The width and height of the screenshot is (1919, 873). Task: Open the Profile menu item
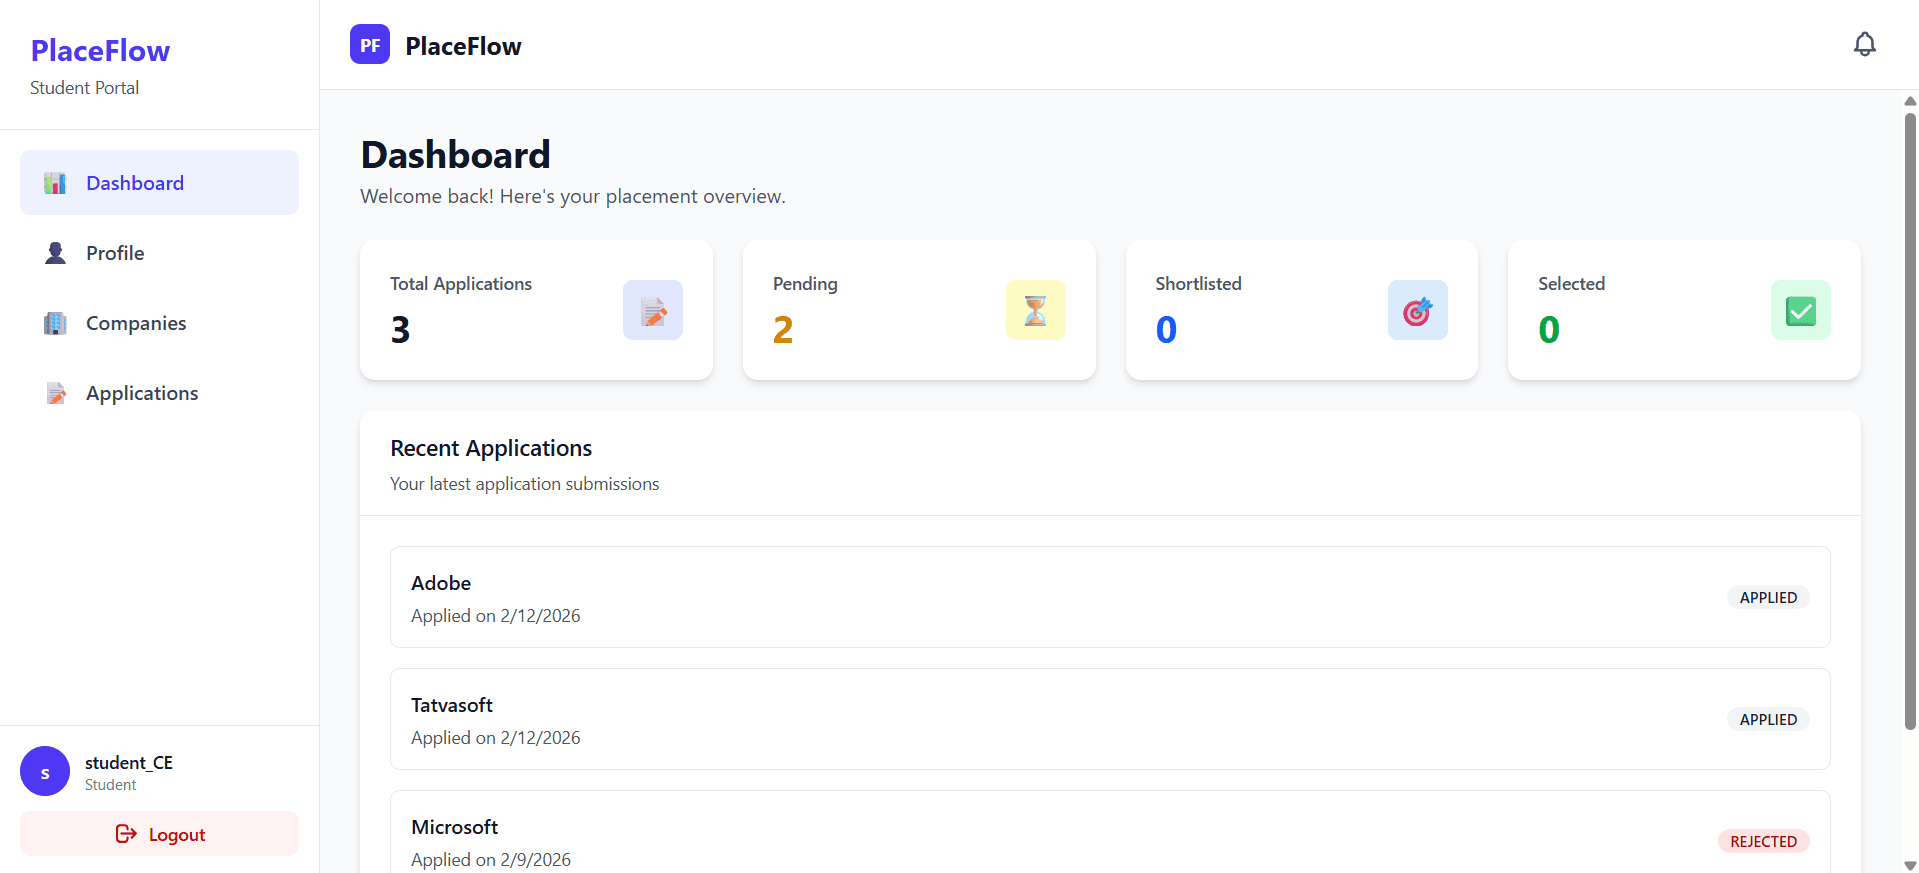pos(159,253)
